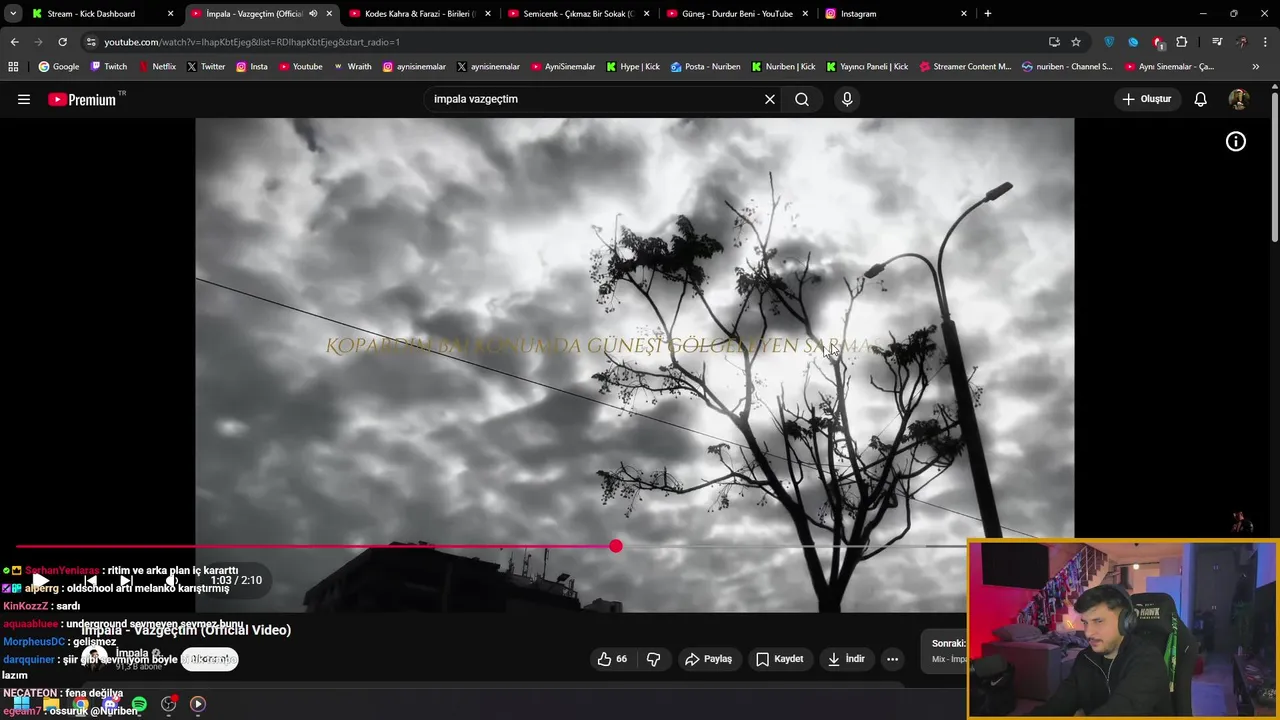Expand the tab search dropdown

pyautogui.click(x=13, y=14)
